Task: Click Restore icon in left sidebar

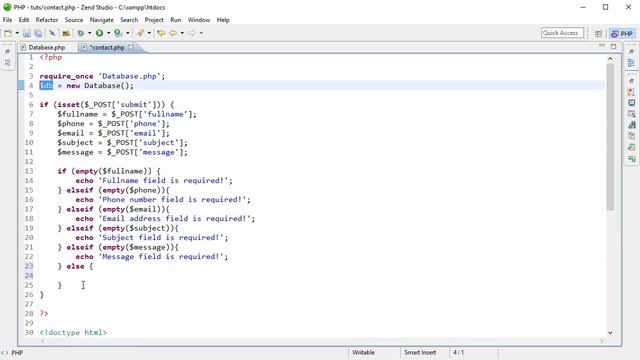Action: pyautogui.click(x=7, y=51)
